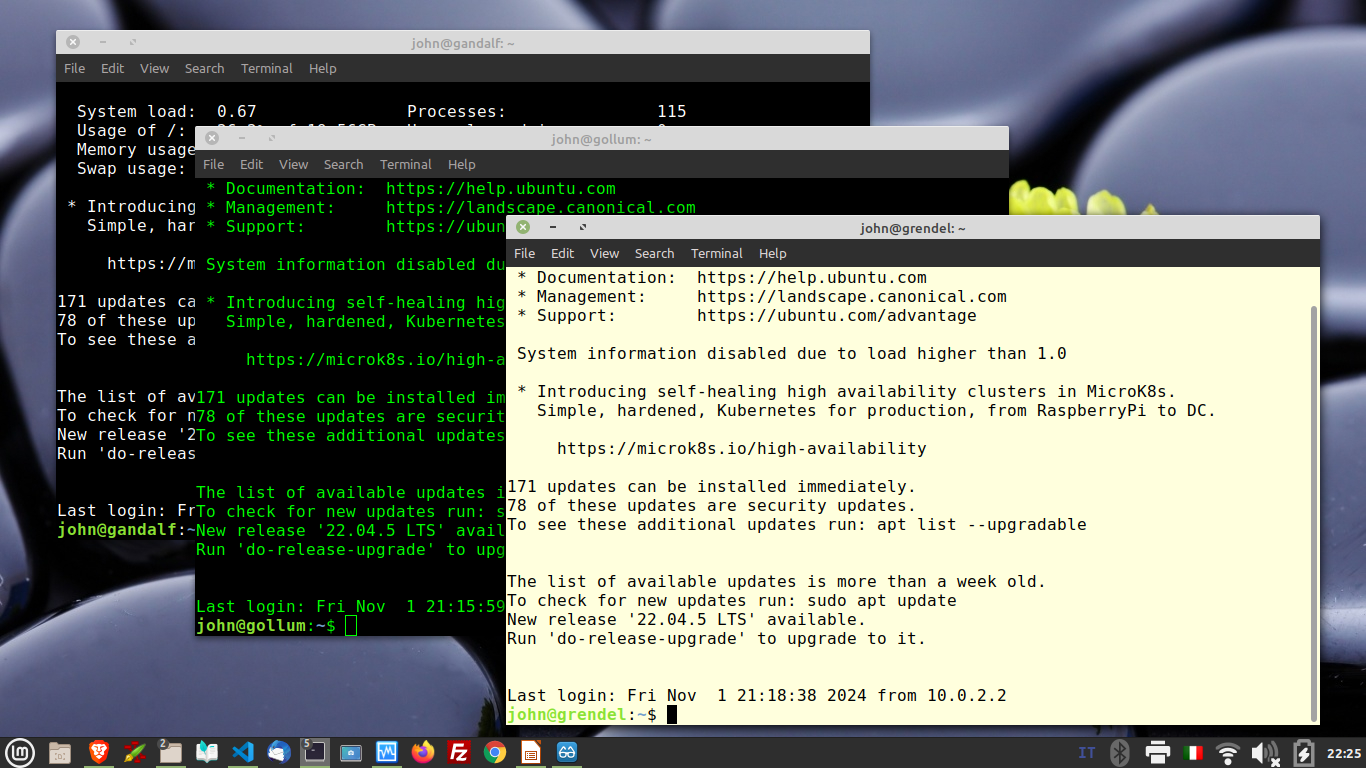Open the Search menu in the gollum terminal
This screenshot has height=768, width=1366.
tap(343, 165)
